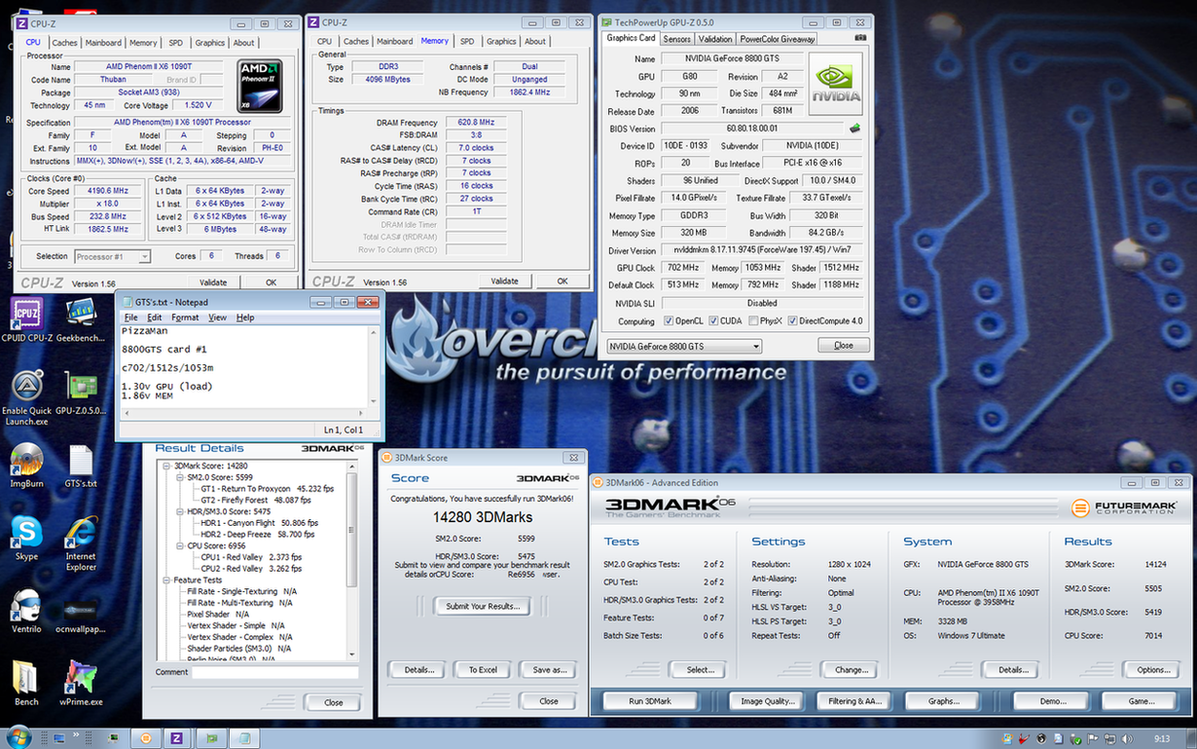Switch to Notepad via taskbar button

pyautogui.click(x=244, y=738)
